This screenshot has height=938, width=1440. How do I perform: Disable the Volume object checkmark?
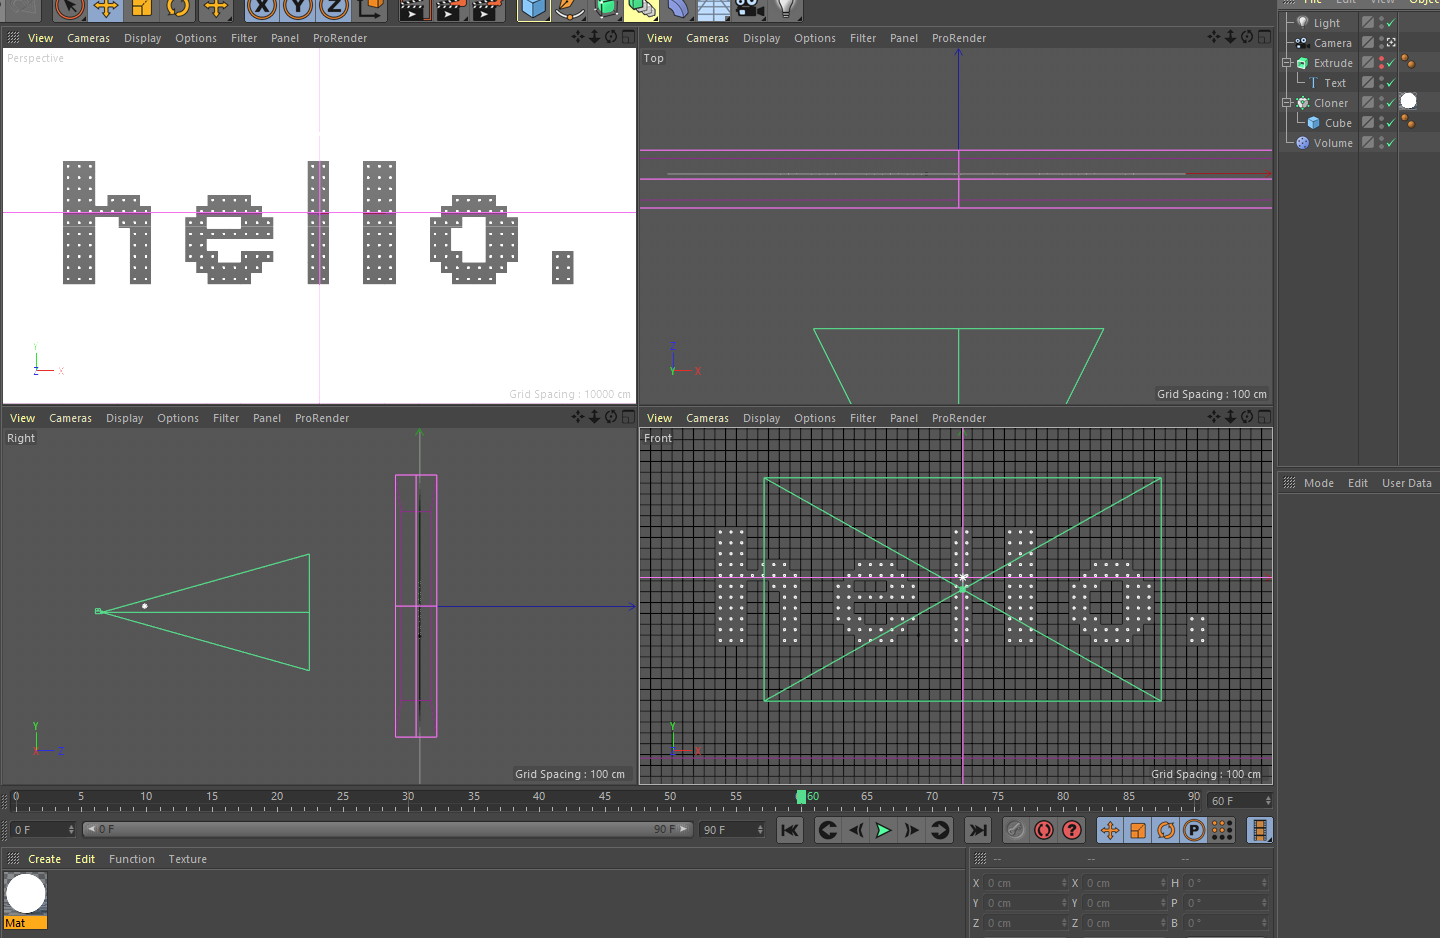[x=1390, y=143]
